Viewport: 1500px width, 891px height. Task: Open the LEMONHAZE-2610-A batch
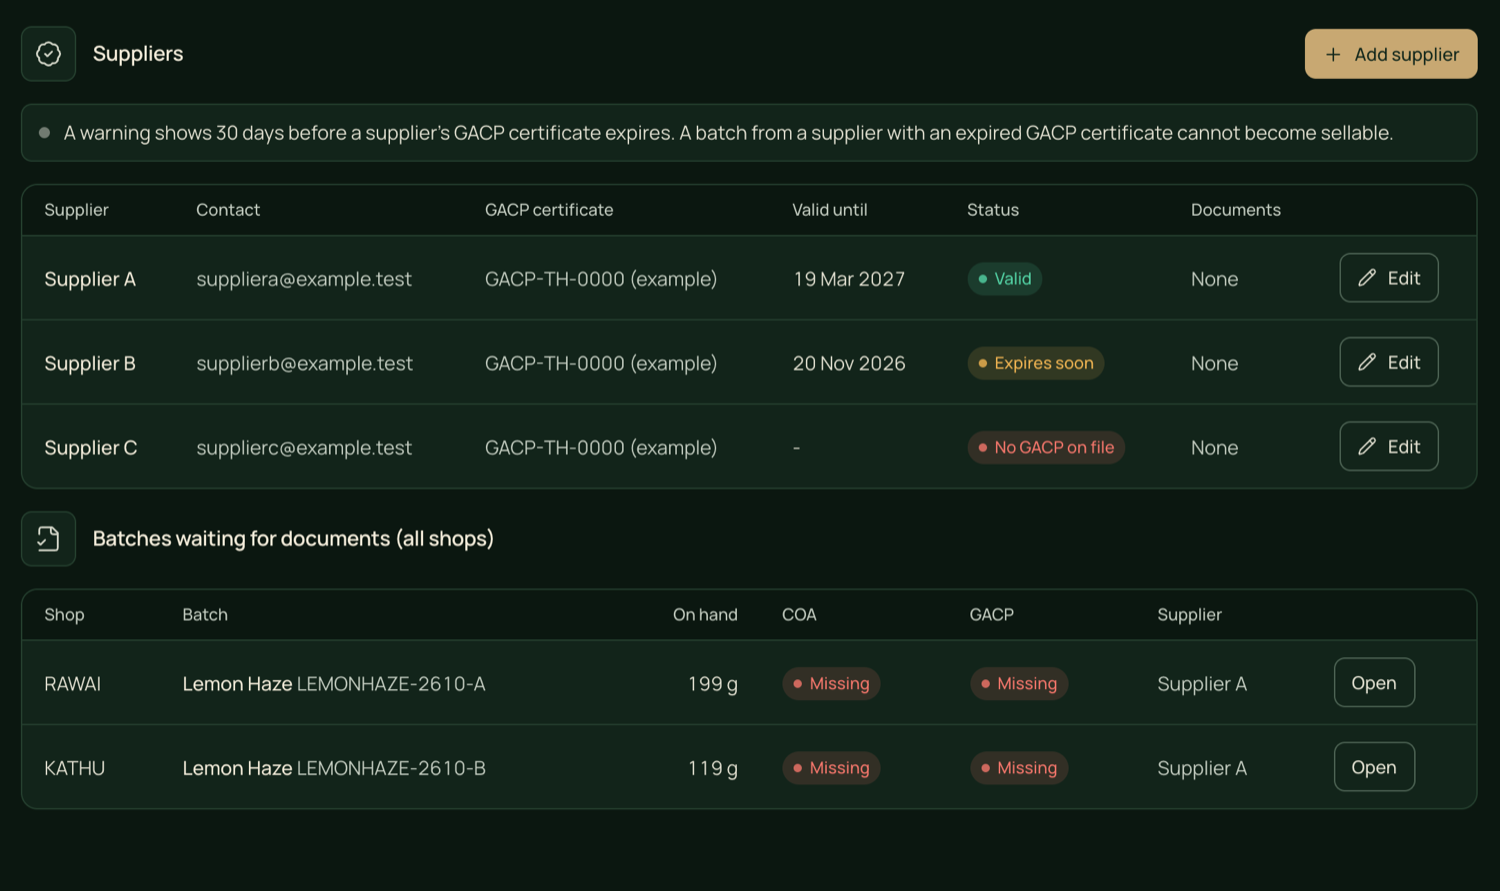[x=1374, y=682]
